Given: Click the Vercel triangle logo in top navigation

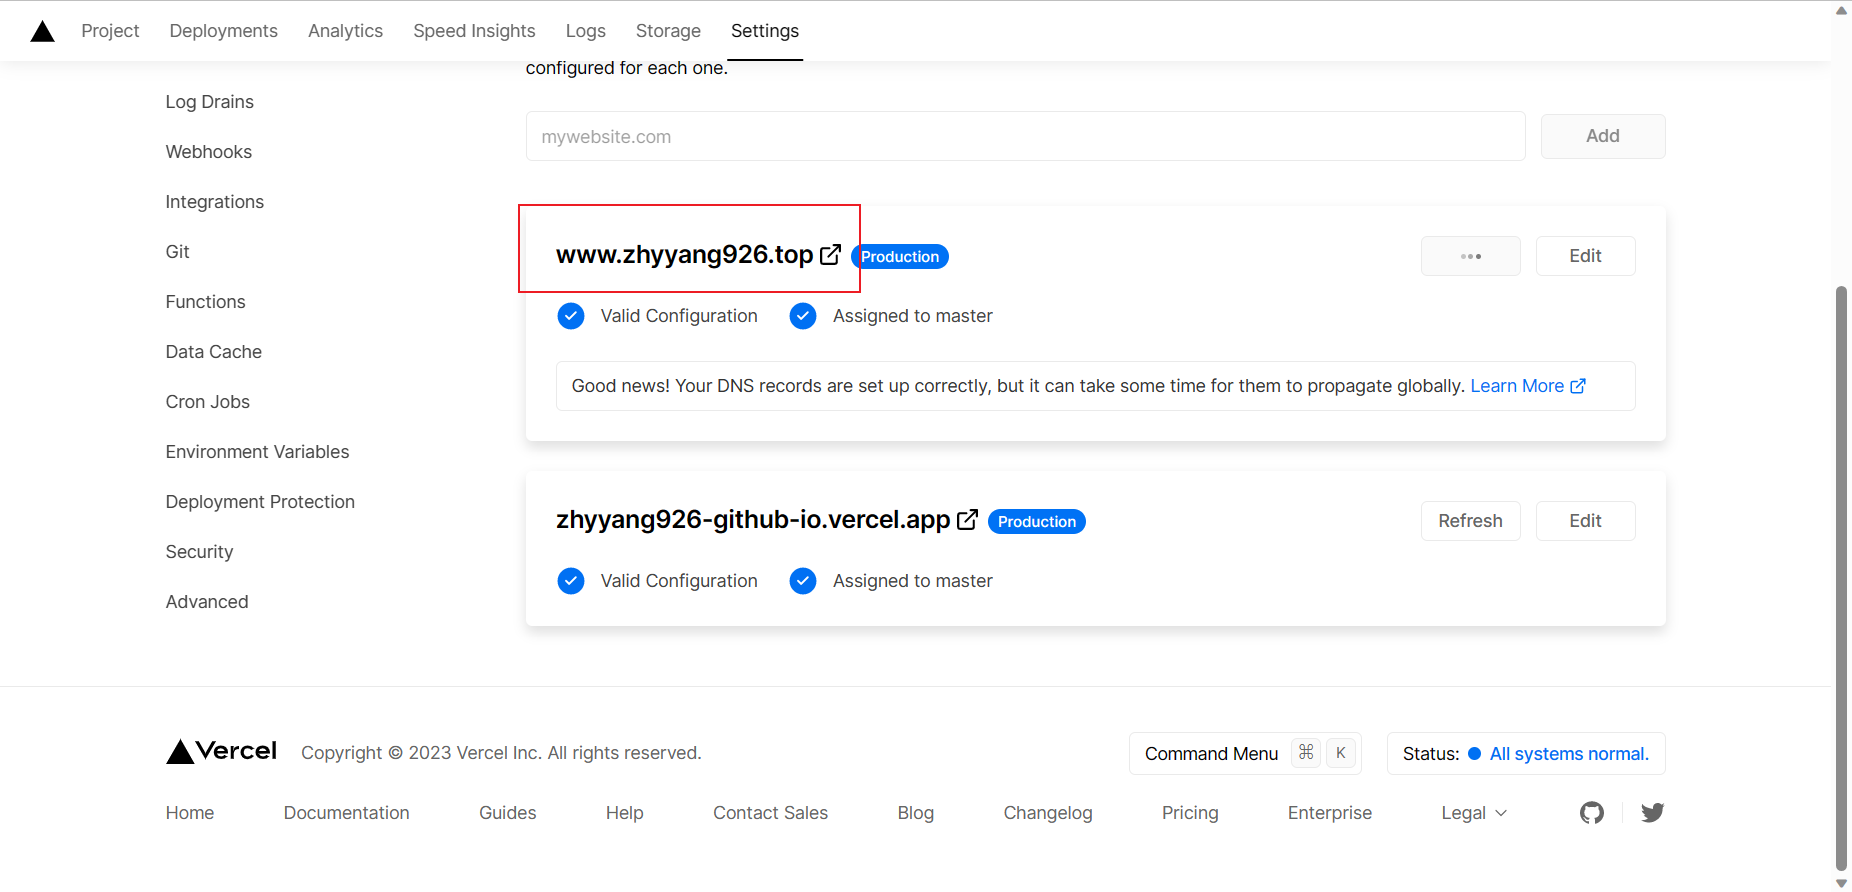Looking at the screenshot, I should click(x=42, y=31).
